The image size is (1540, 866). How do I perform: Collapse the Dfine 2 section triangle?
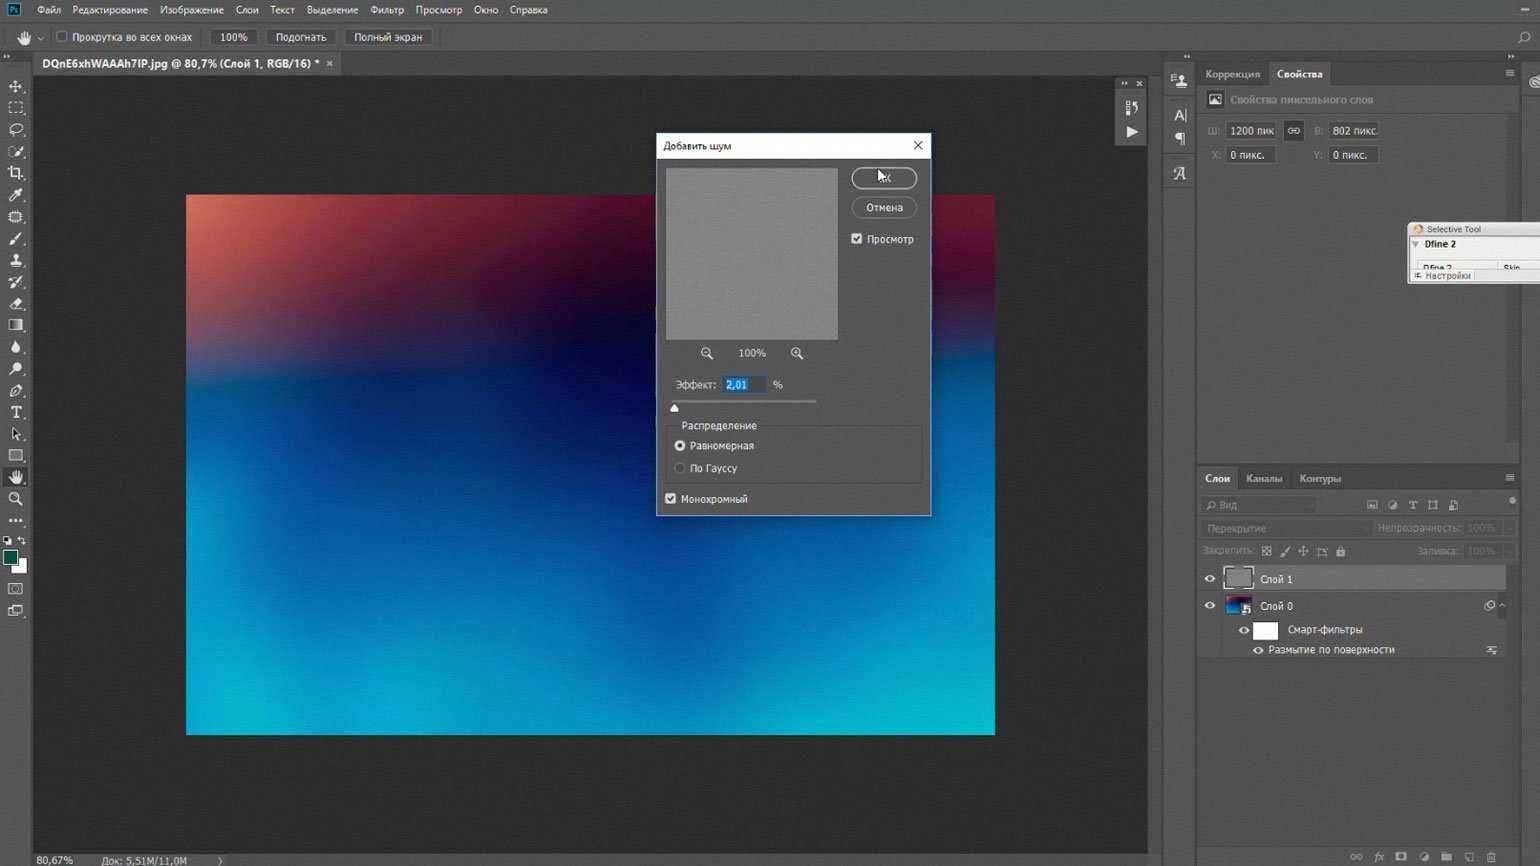(x=1416, y=244)
